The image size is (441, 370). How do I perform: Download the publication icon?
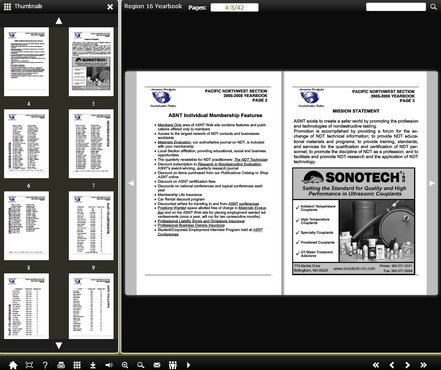tap(93, 365)
